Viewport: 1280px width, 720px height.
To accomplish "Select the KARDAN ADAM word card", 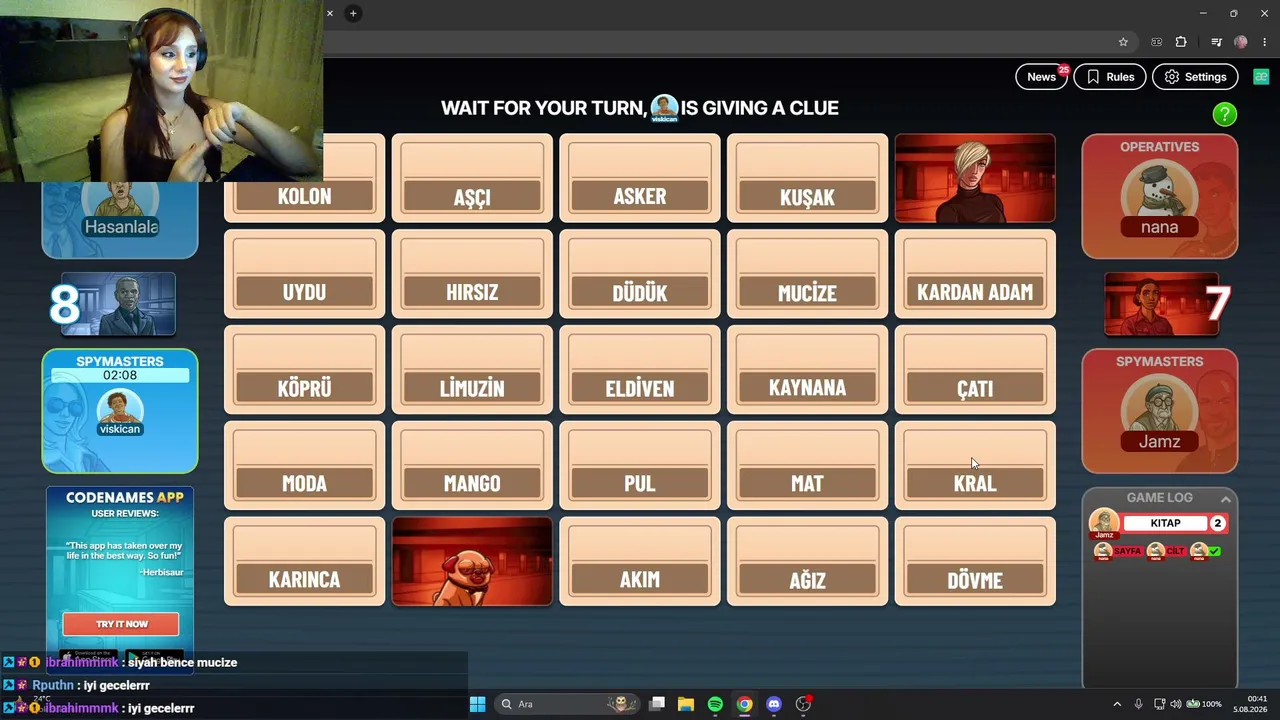I will (975, 274).
